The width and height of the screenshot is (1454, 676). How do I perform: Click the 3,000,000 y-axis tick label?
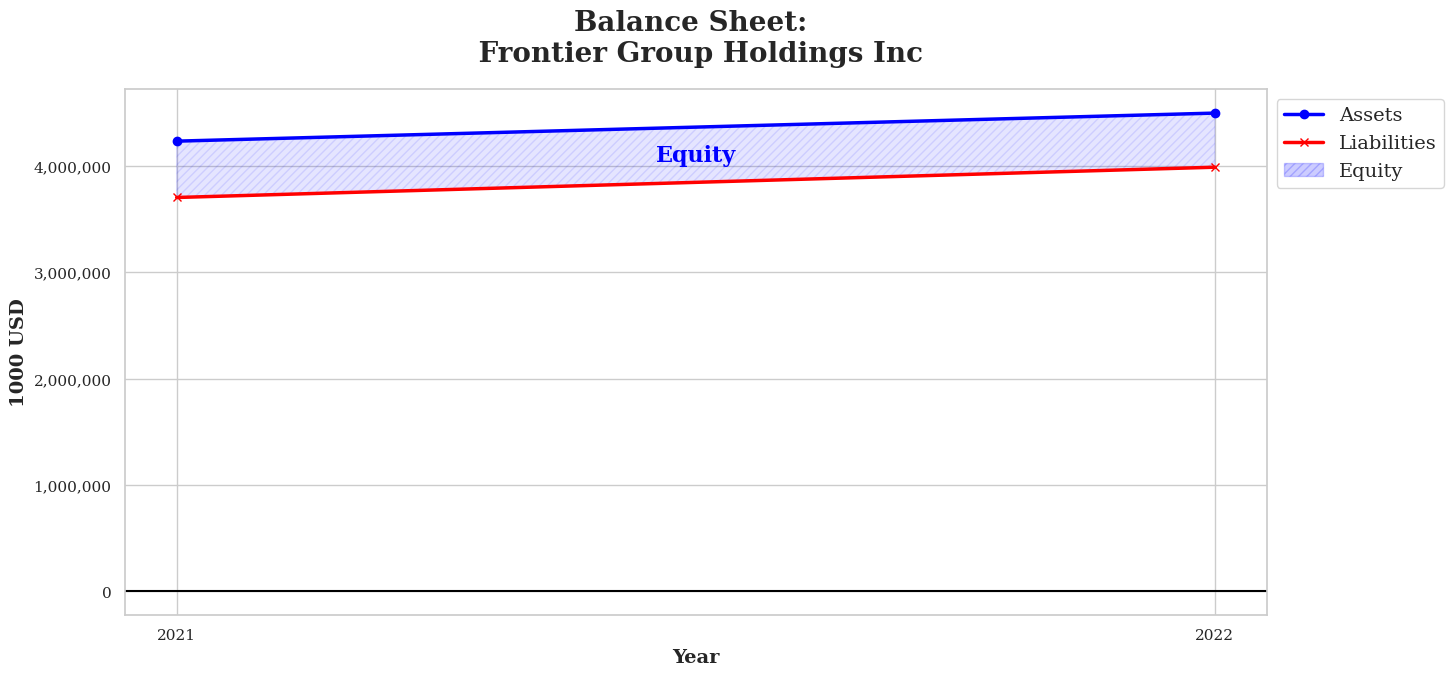[73, 273]
